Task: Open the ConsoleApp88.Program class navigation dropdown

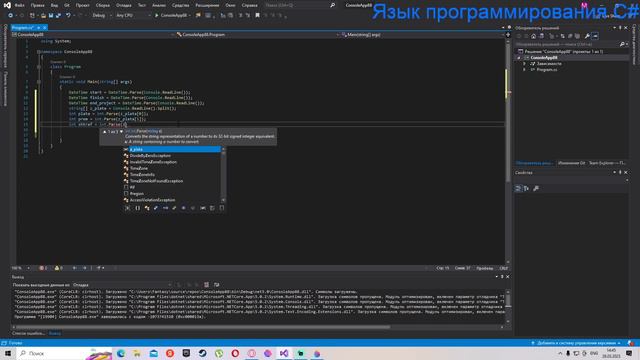Action: click(x=258, y=35)
